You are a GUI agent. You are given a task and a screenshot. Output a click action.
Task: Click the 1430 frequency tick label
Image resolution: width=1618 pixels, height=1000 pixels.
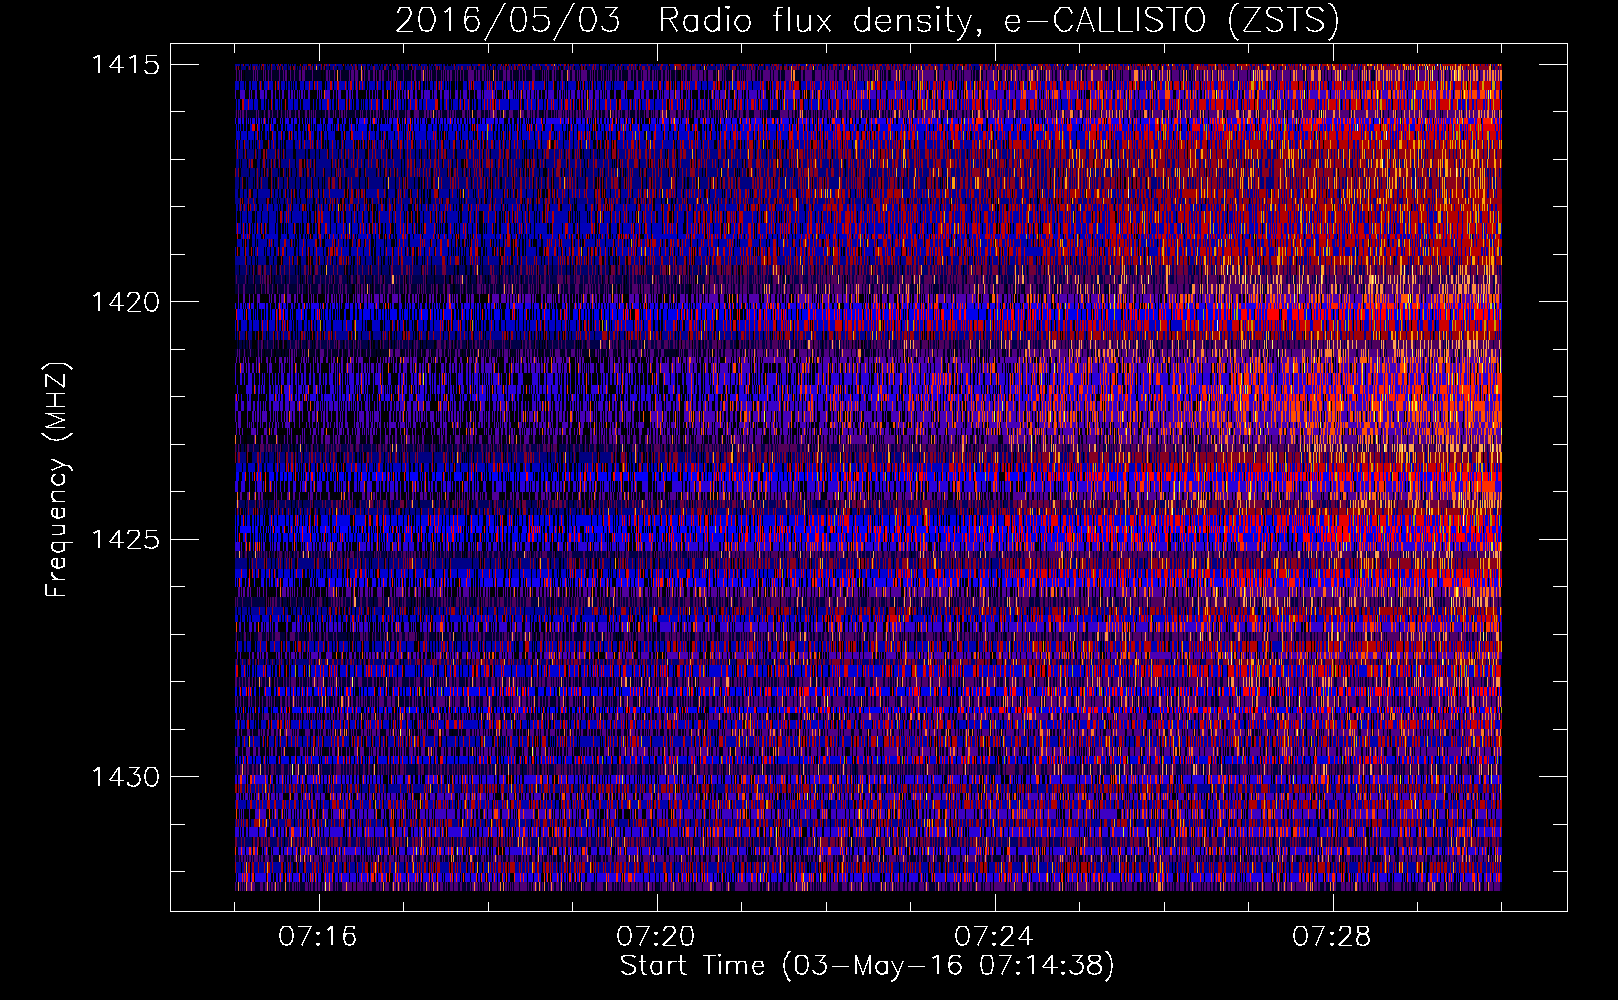pos(125,777)
